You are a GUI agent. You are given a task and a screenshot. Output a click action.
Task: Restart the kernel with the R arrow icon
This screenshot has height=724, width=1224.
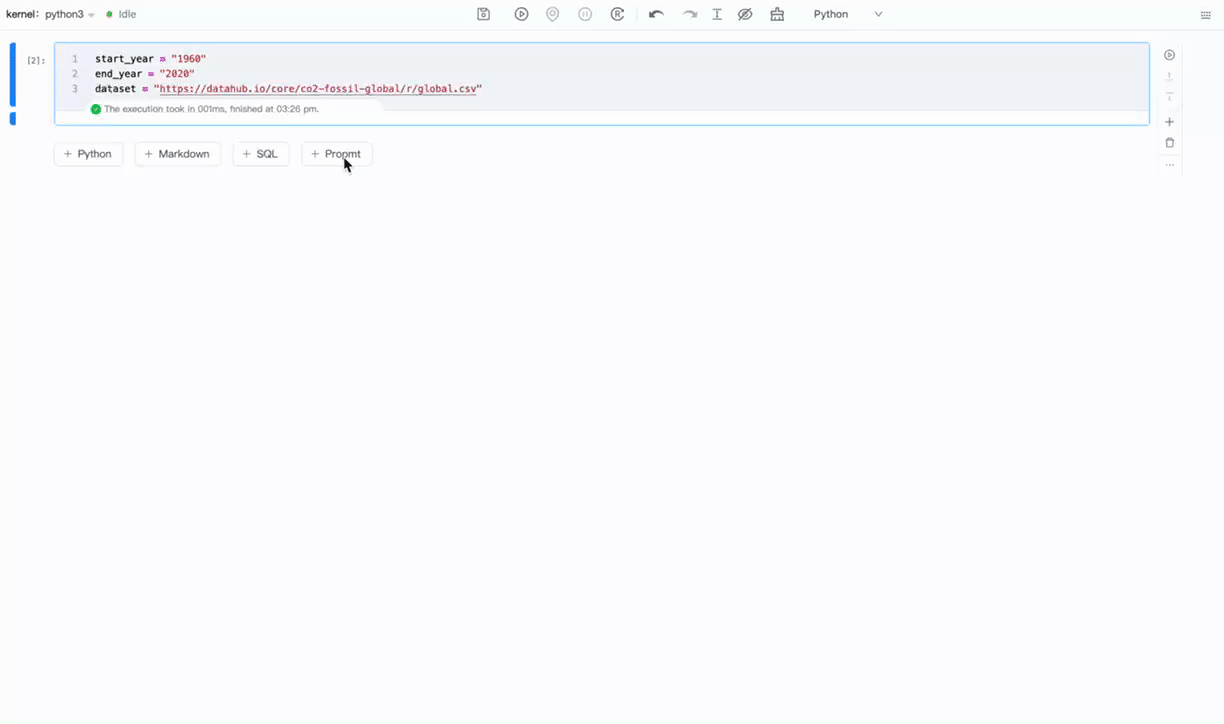(x=618, y=14)
